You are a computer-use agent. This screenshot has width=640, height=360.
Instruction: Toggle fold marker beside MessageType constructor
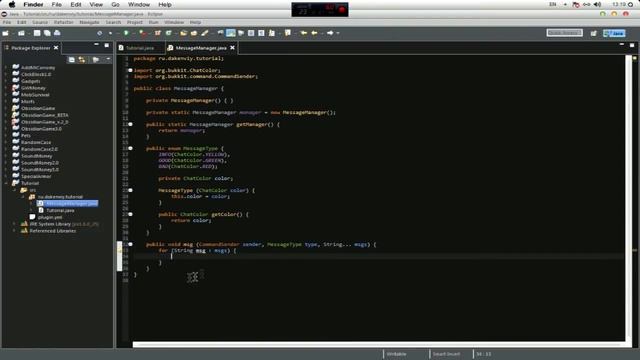pyautogui.click(x=130, y=190)
